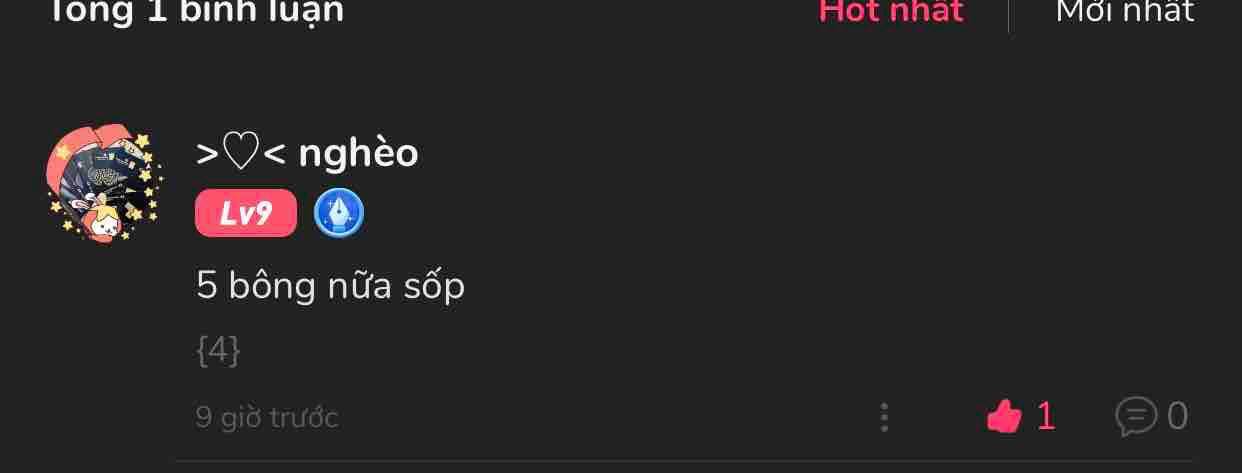Viewport: 1242px width, 473px height.
Task: Tap the divider between the sort tabs
Action: (1008, 14)
